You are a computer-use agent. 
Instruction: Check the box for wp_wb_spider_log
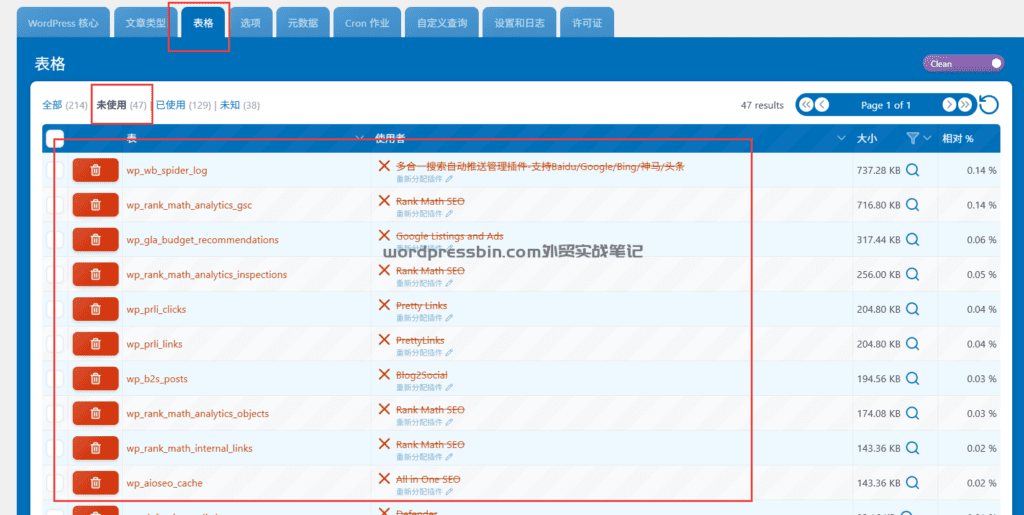56,170
